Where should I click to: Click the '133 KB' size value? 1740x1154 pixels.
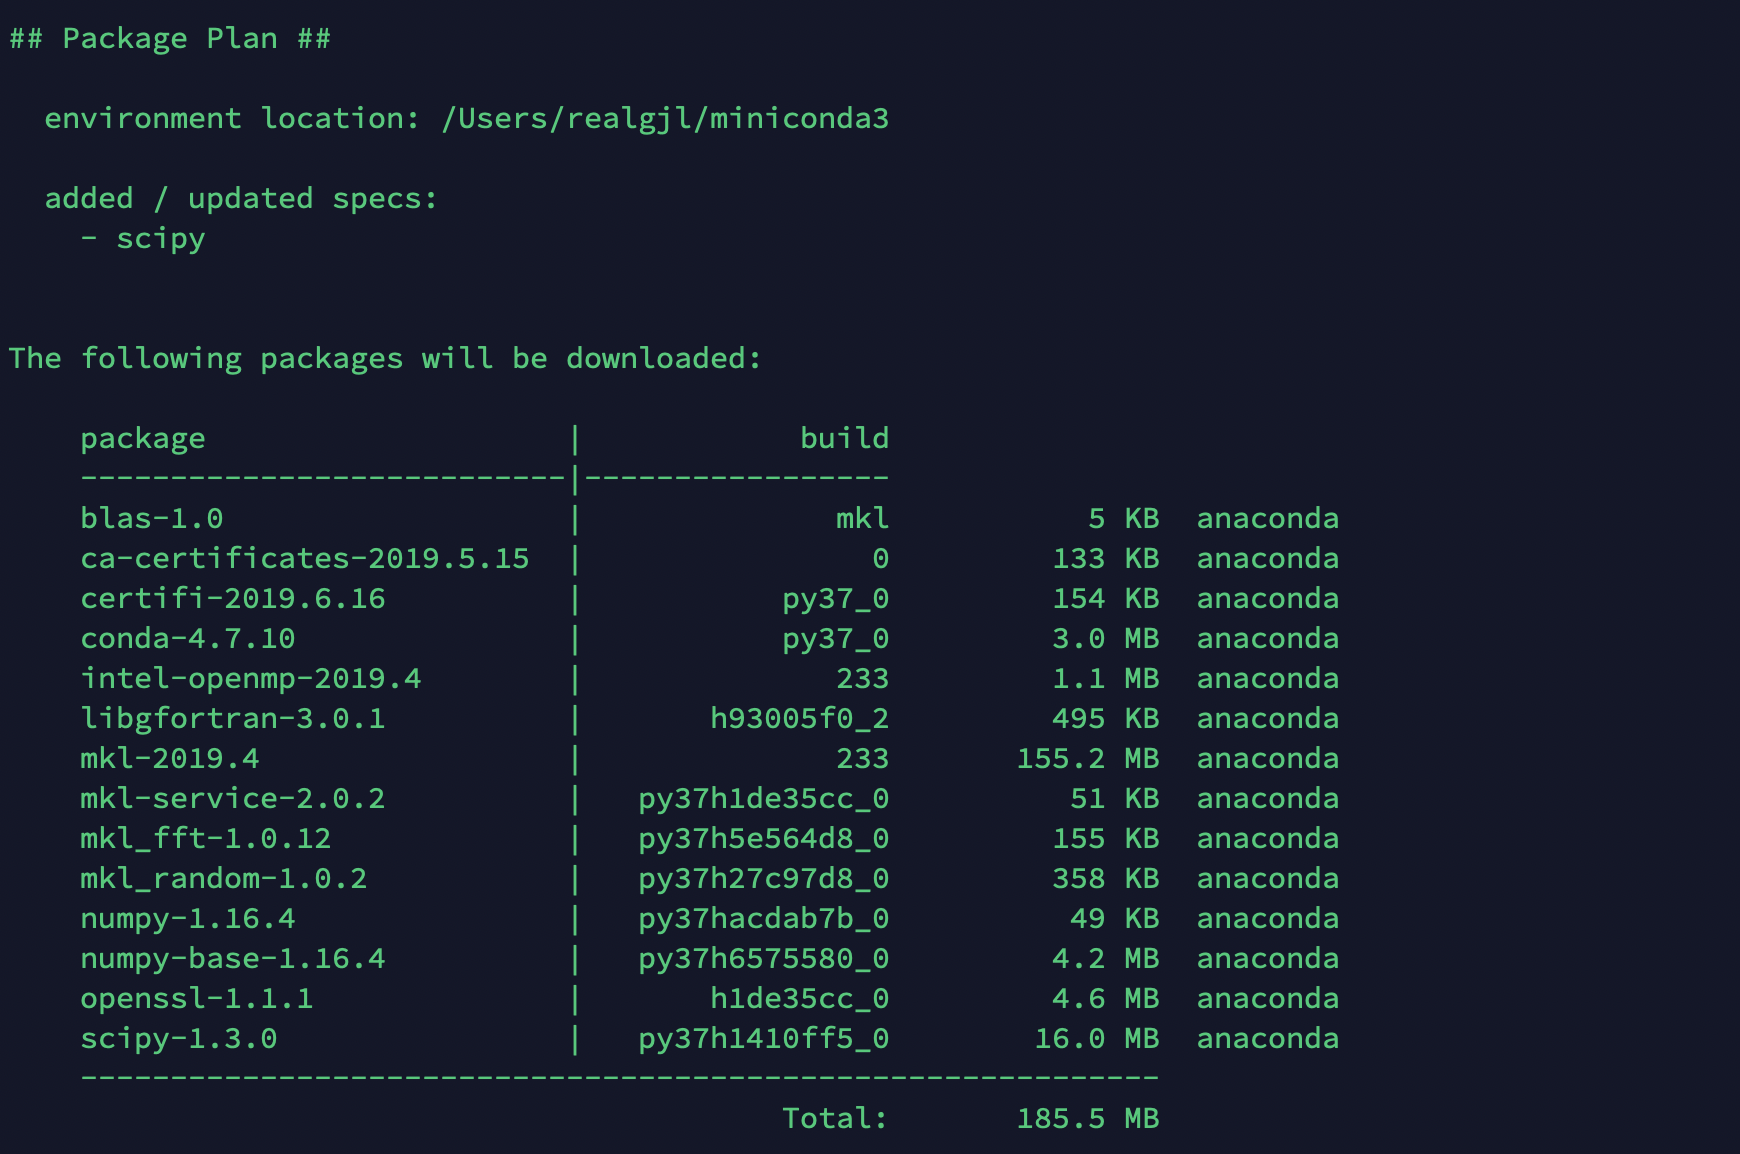click(x=1106, y=559)
